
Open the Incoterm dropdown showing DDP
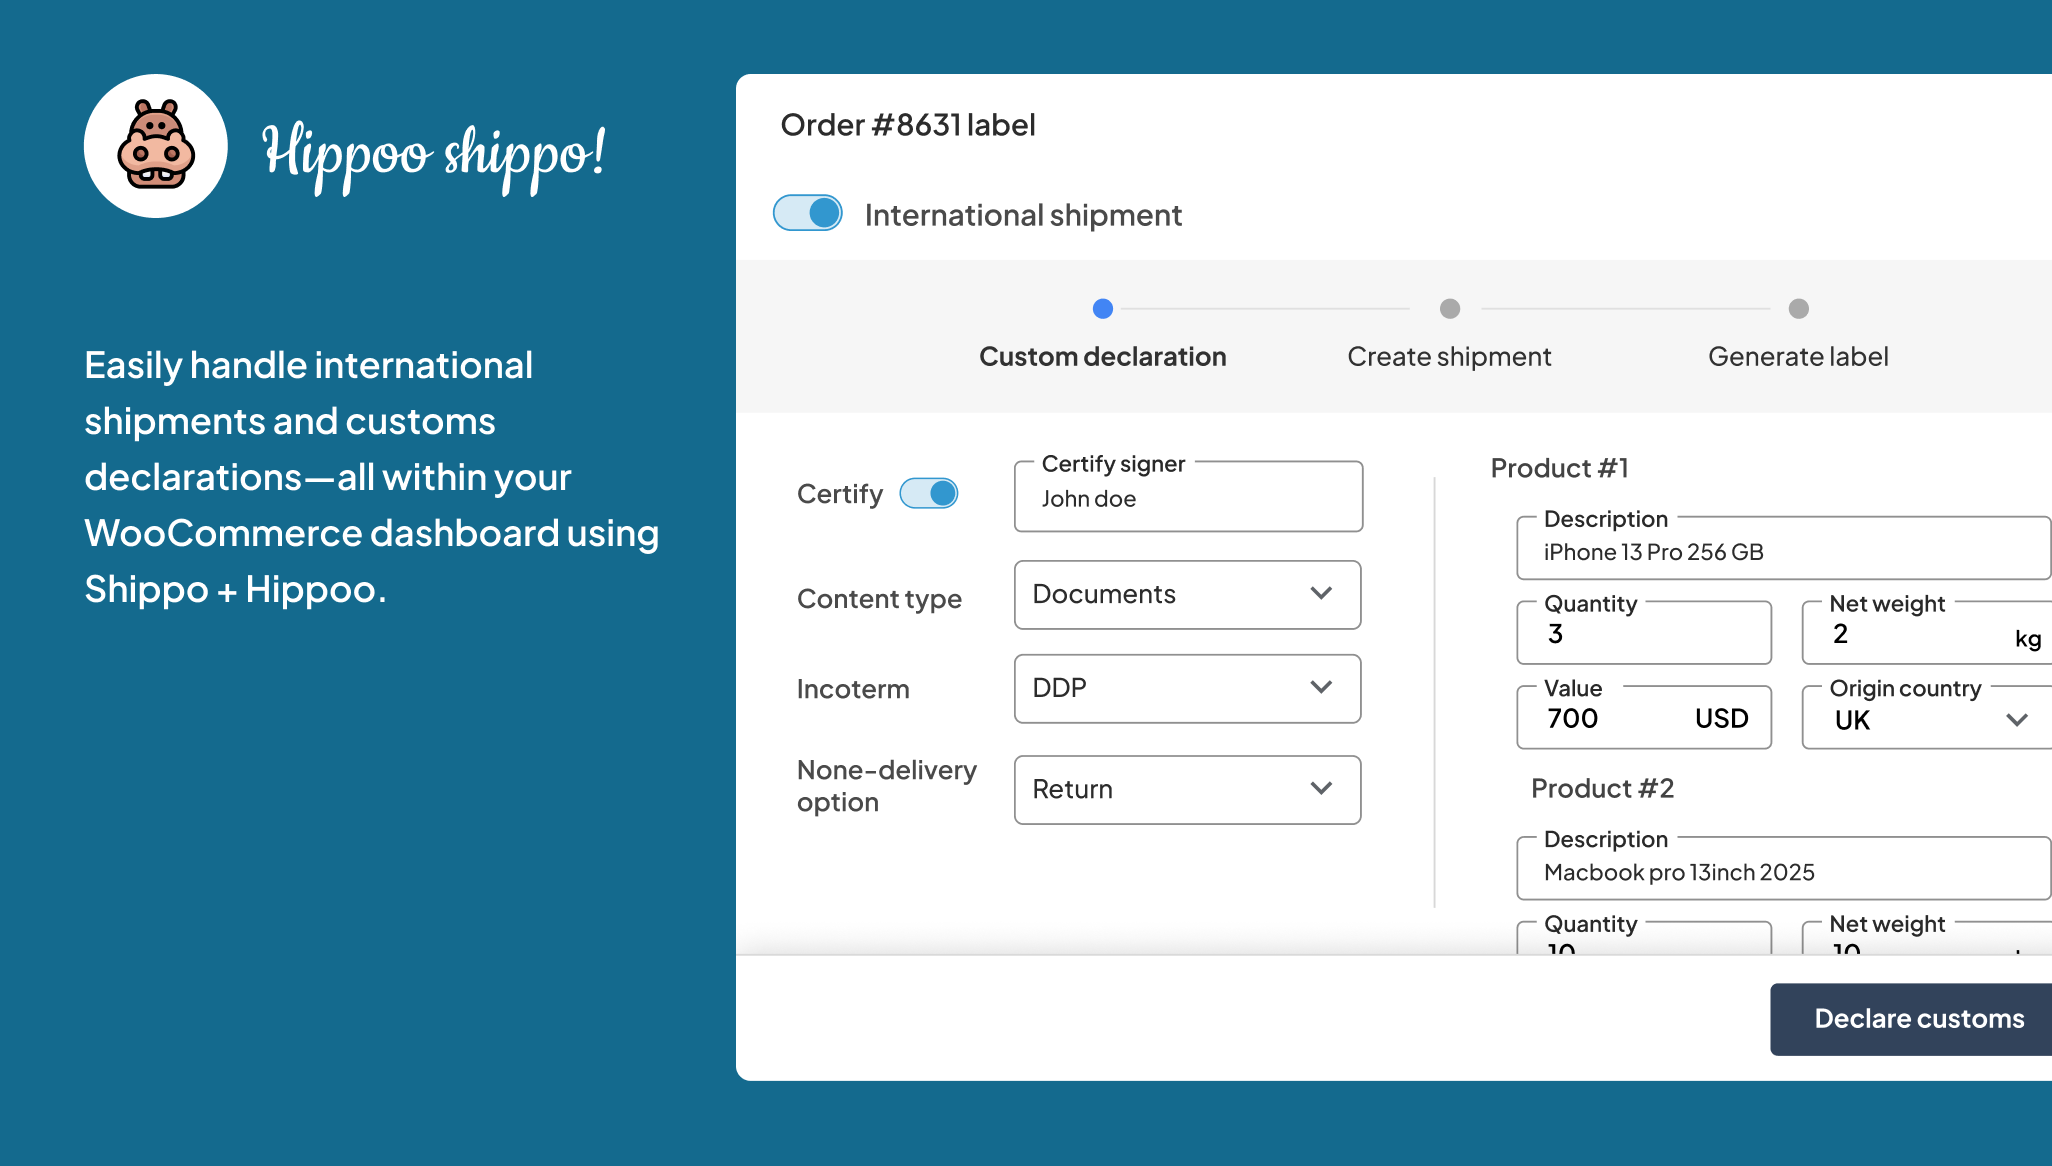coord(1188,689)
